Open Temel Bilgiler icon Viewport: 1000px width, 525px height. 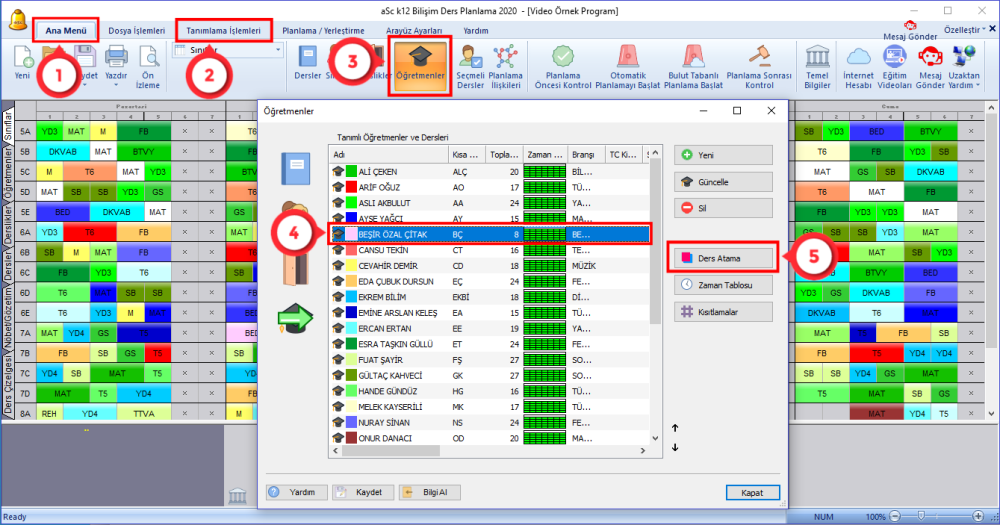point(818,67)
